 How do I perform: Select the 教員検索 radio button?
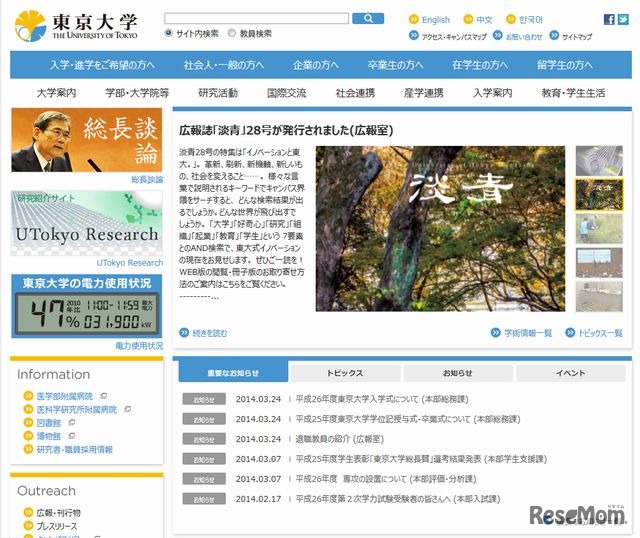[x=232, y=33]
